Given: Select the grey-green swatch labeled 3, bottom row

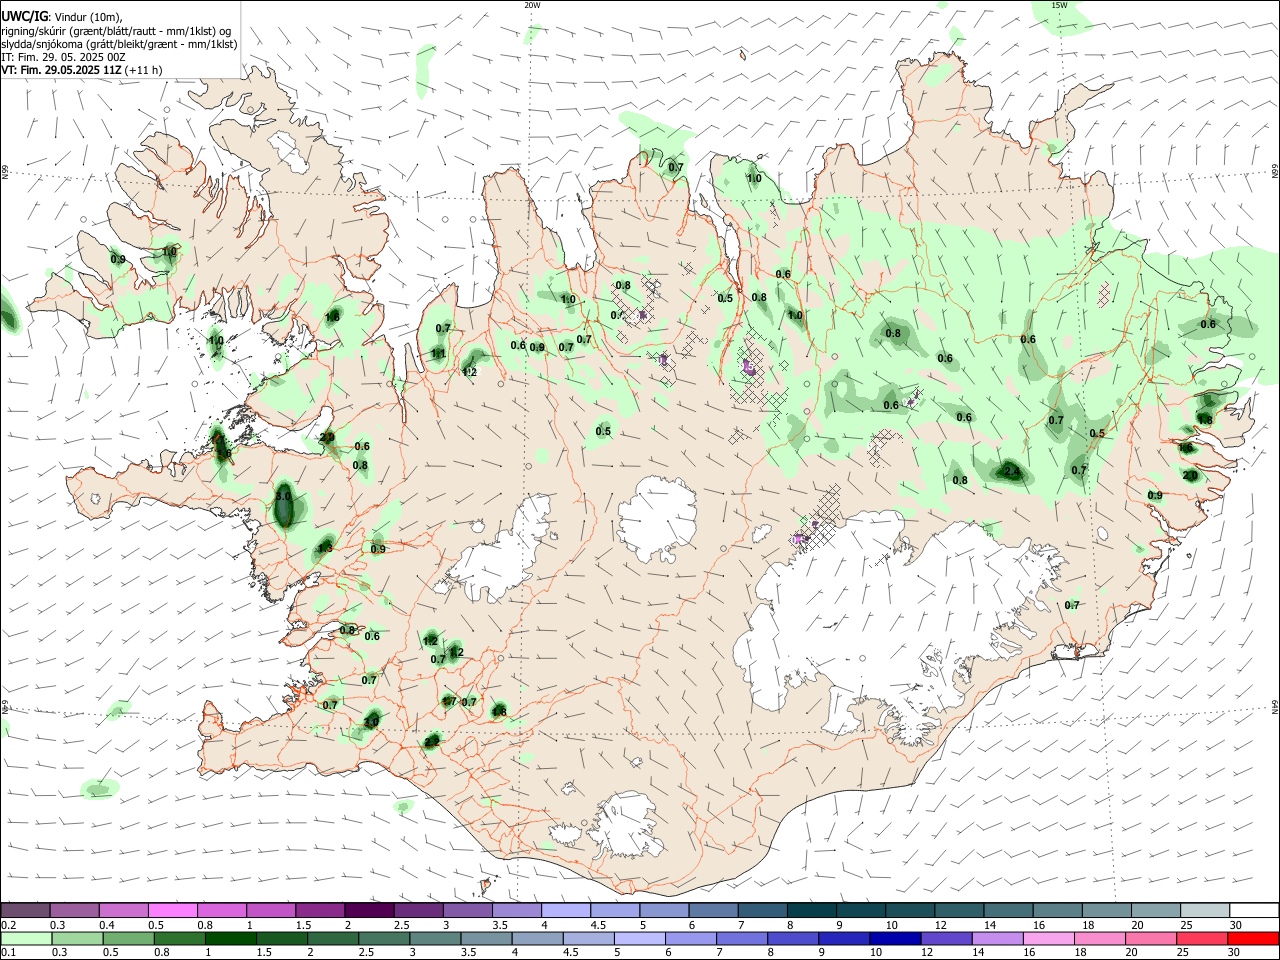Looking at the screenshot, I should 434,938.
